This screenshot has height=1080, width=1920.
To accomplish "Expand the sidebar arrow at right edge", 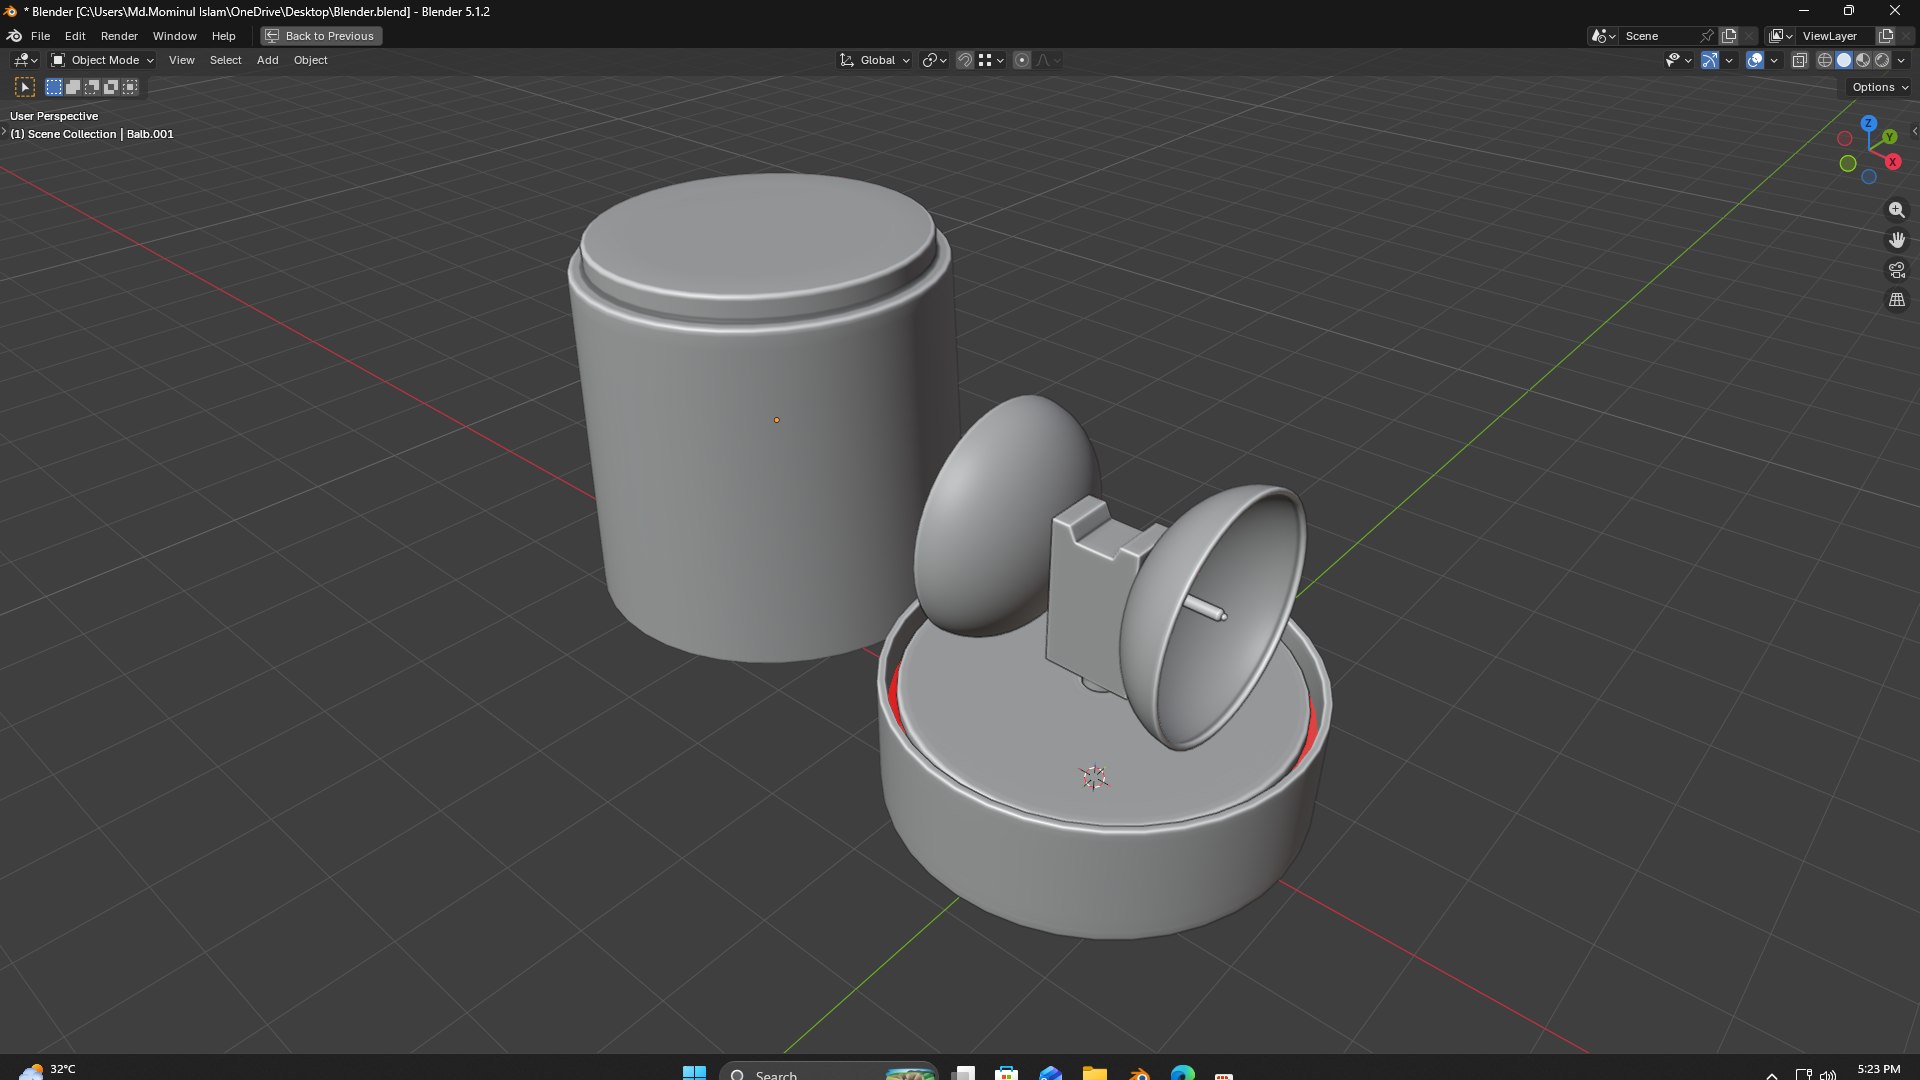I will coord(1914,131).
